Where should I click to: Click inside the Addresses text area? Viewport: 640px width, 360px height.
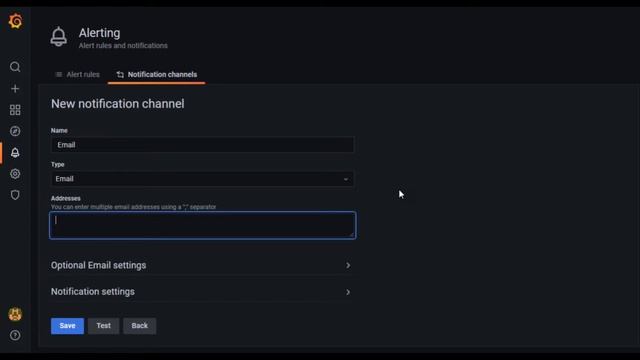coord(202,225)
